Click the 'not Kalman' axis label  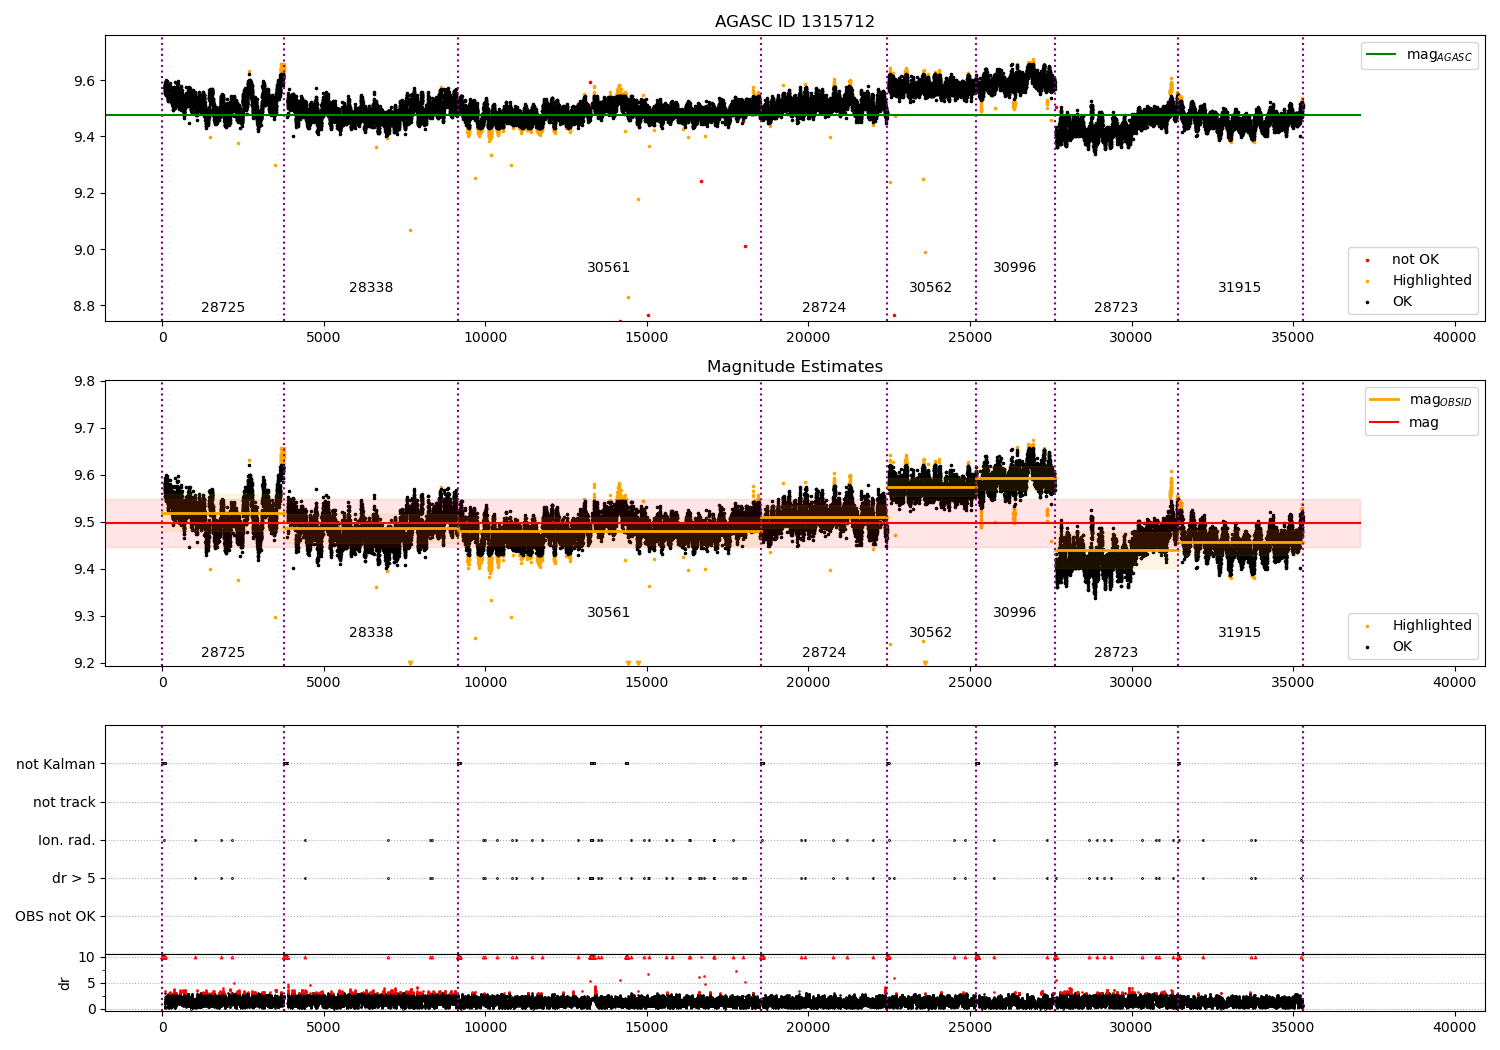[56, 764]
